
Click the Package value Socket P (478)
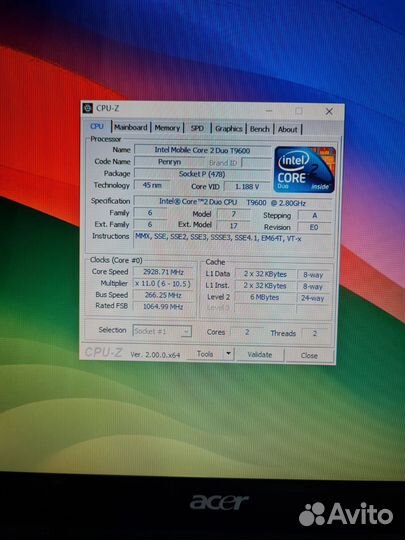[x=202, y=174]
